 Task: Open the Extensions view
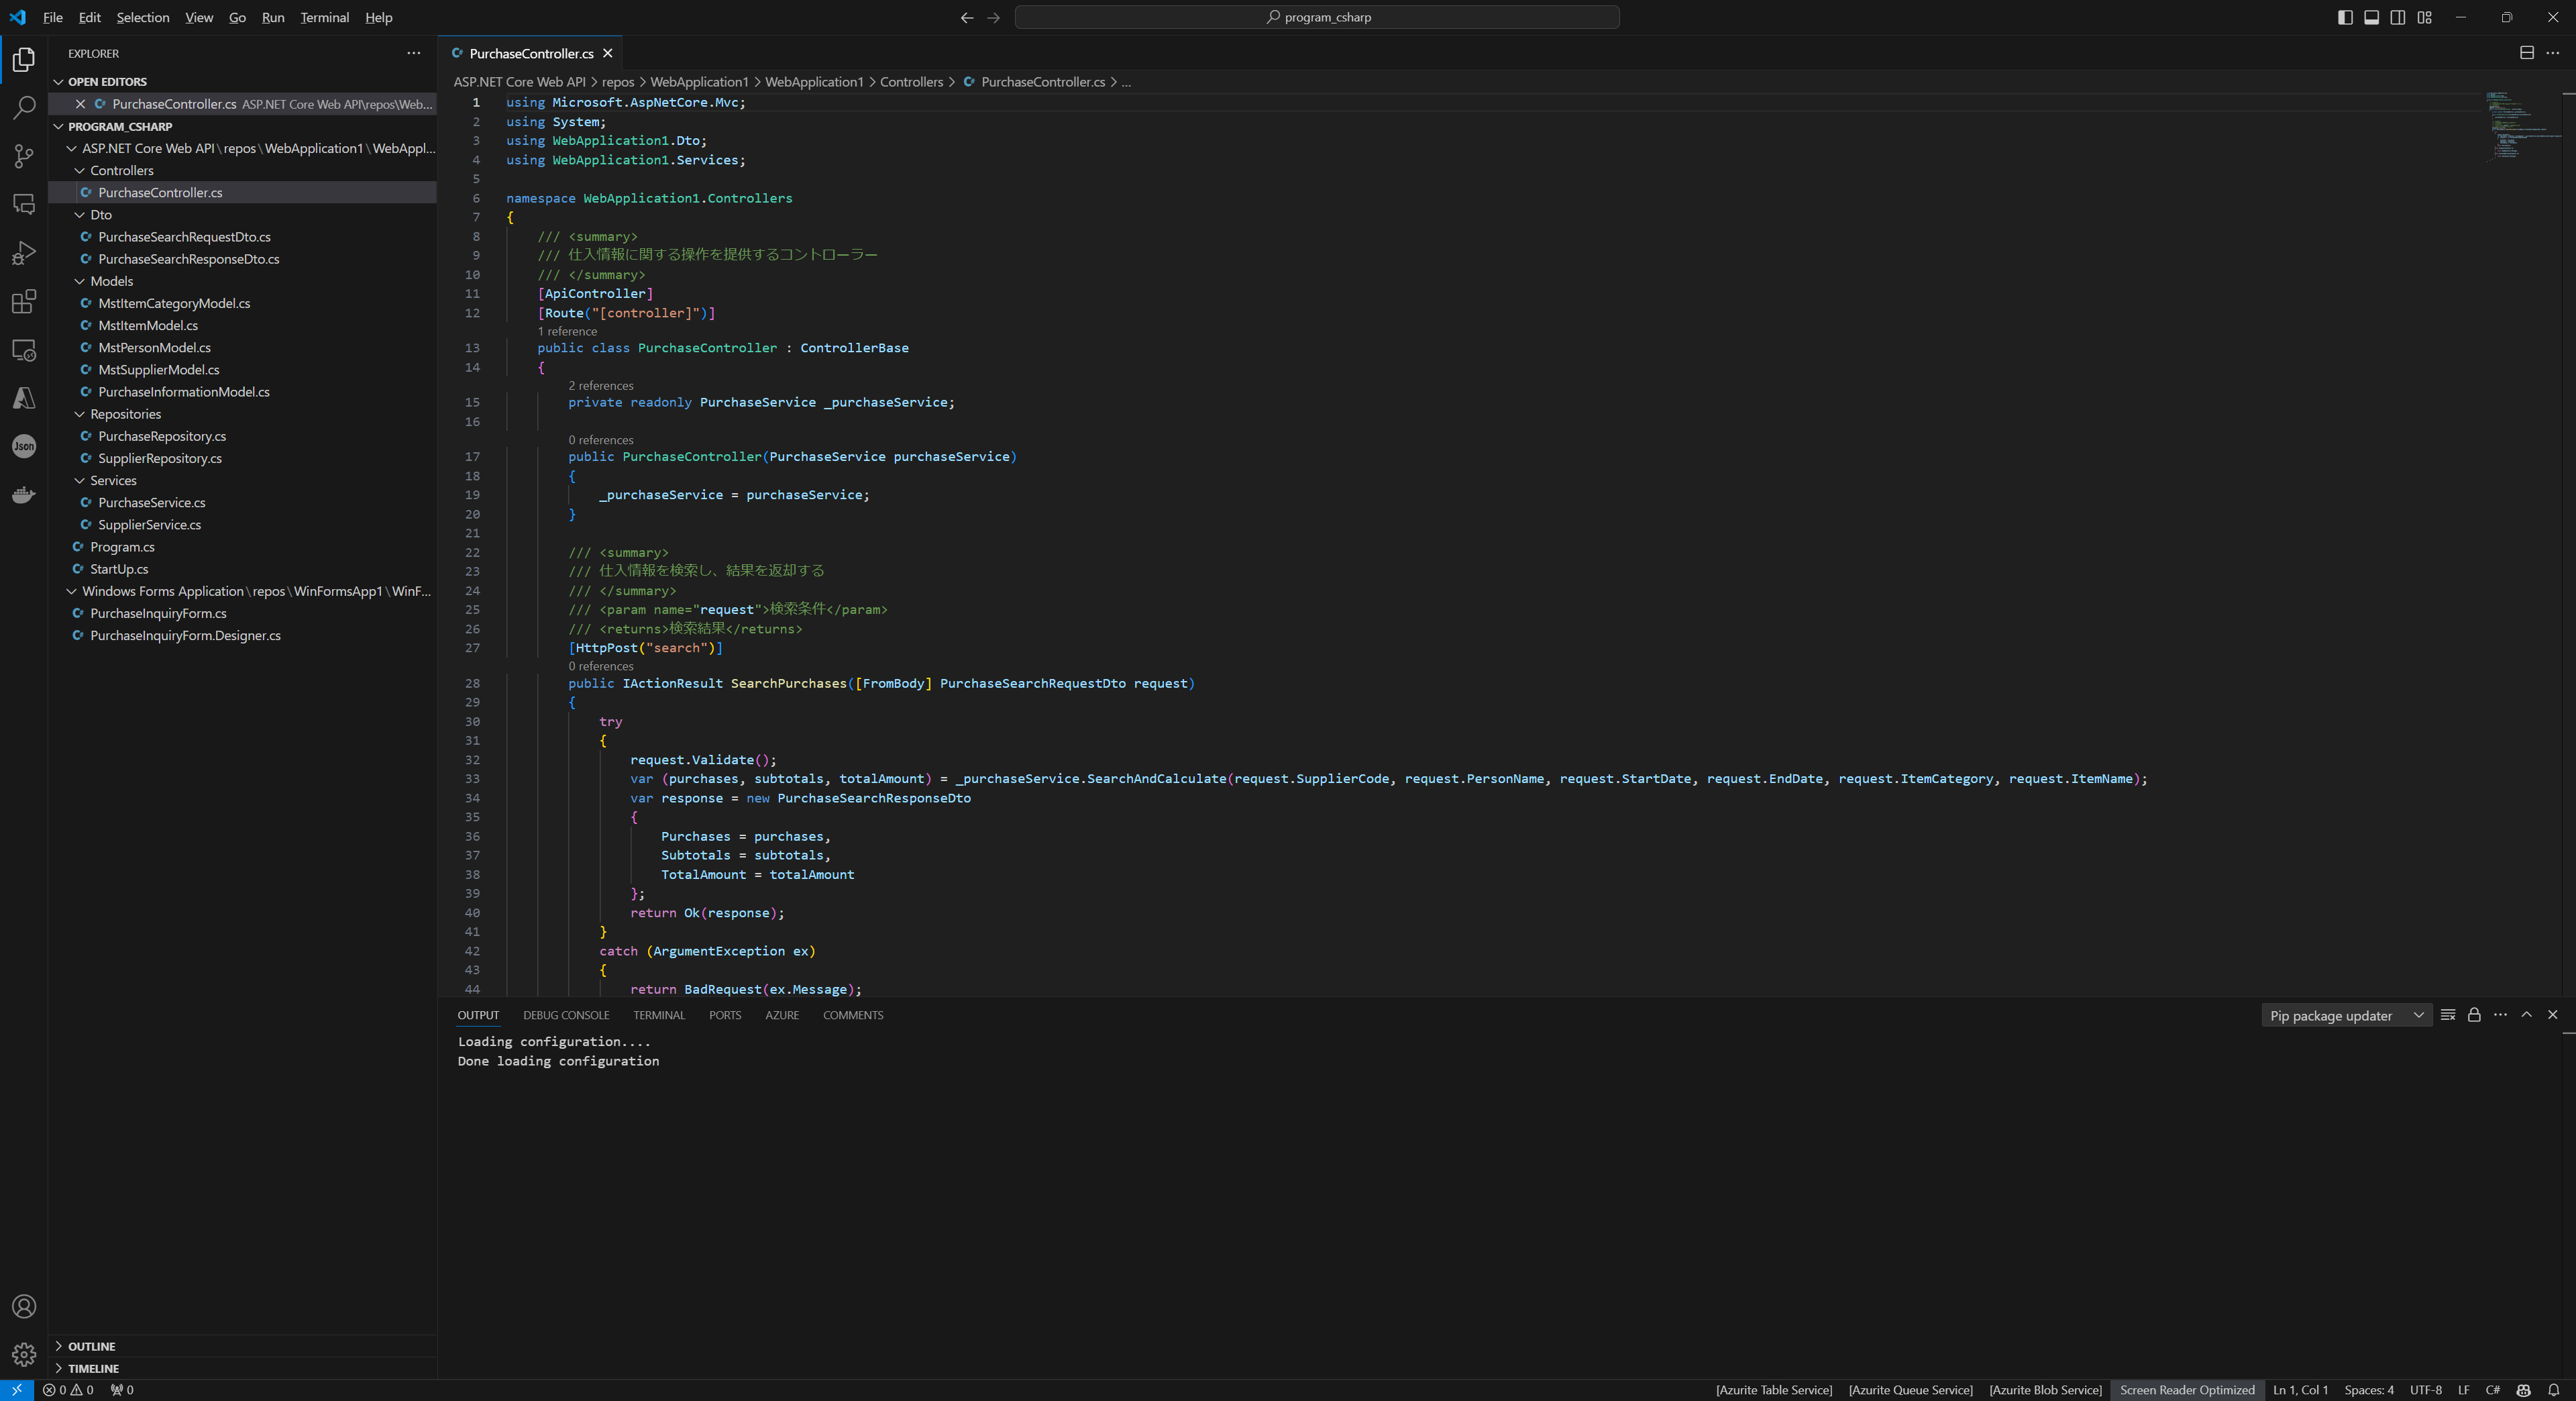tap(24, 302)
